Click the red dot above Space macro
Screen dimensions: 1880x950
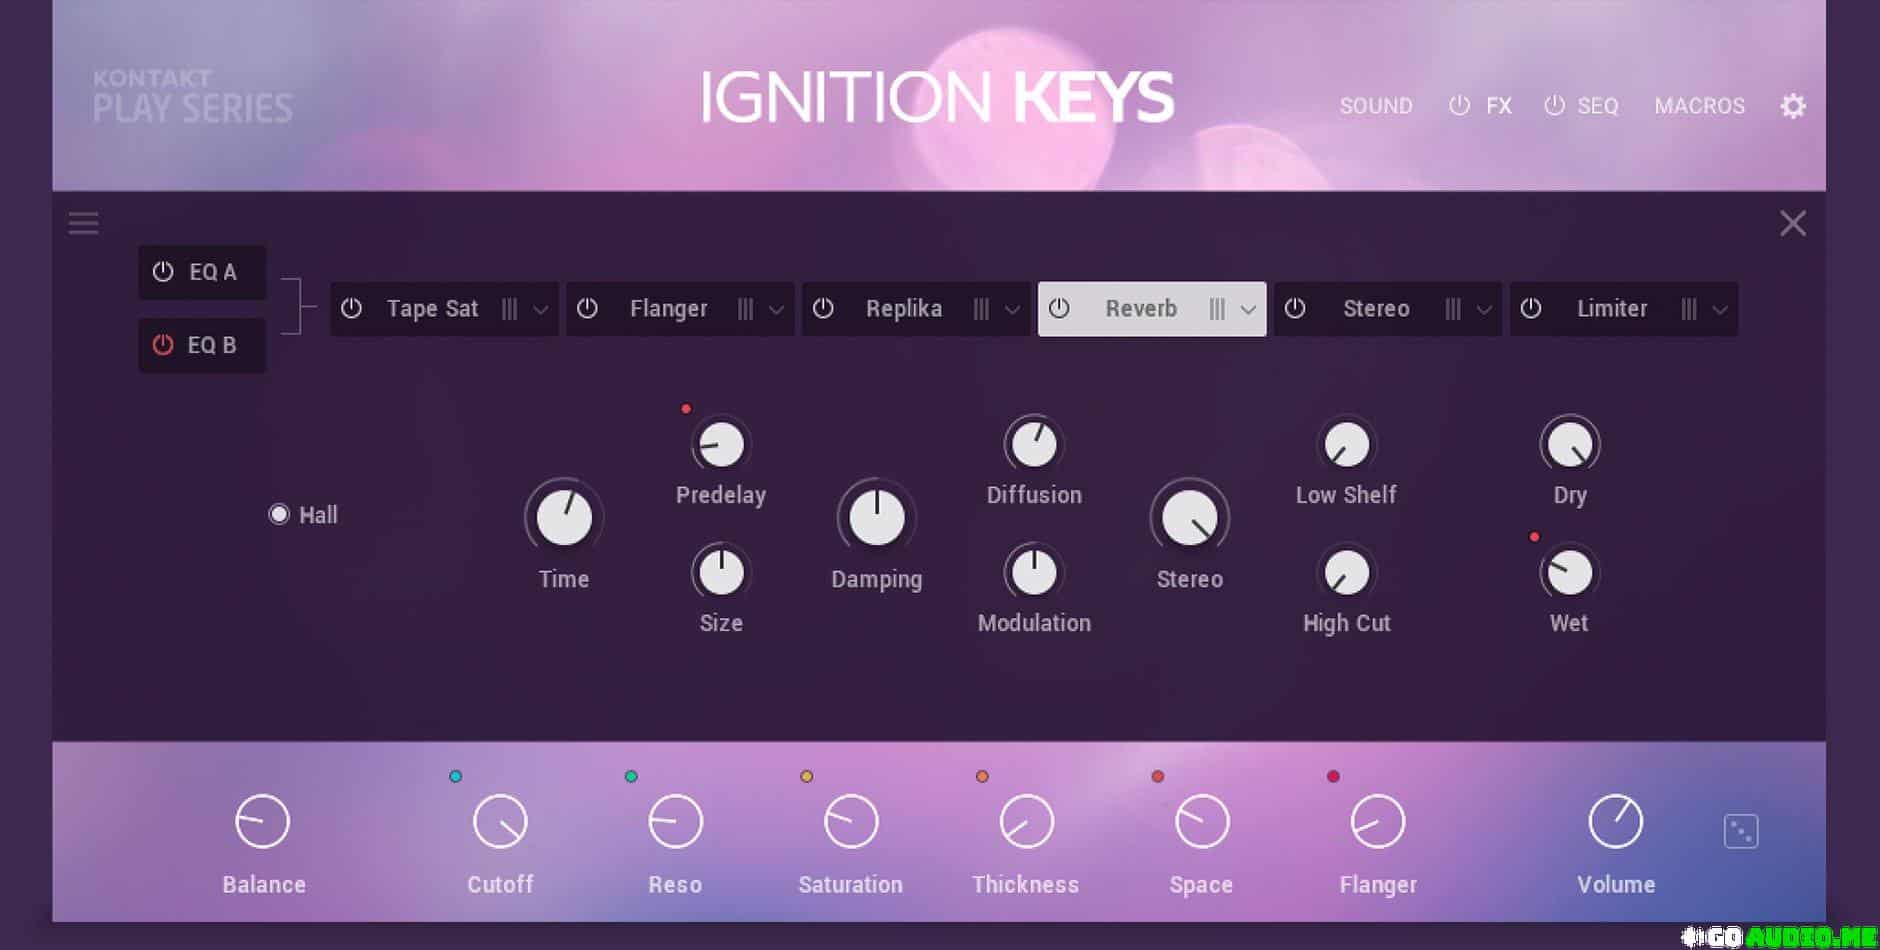(1158, 776)
